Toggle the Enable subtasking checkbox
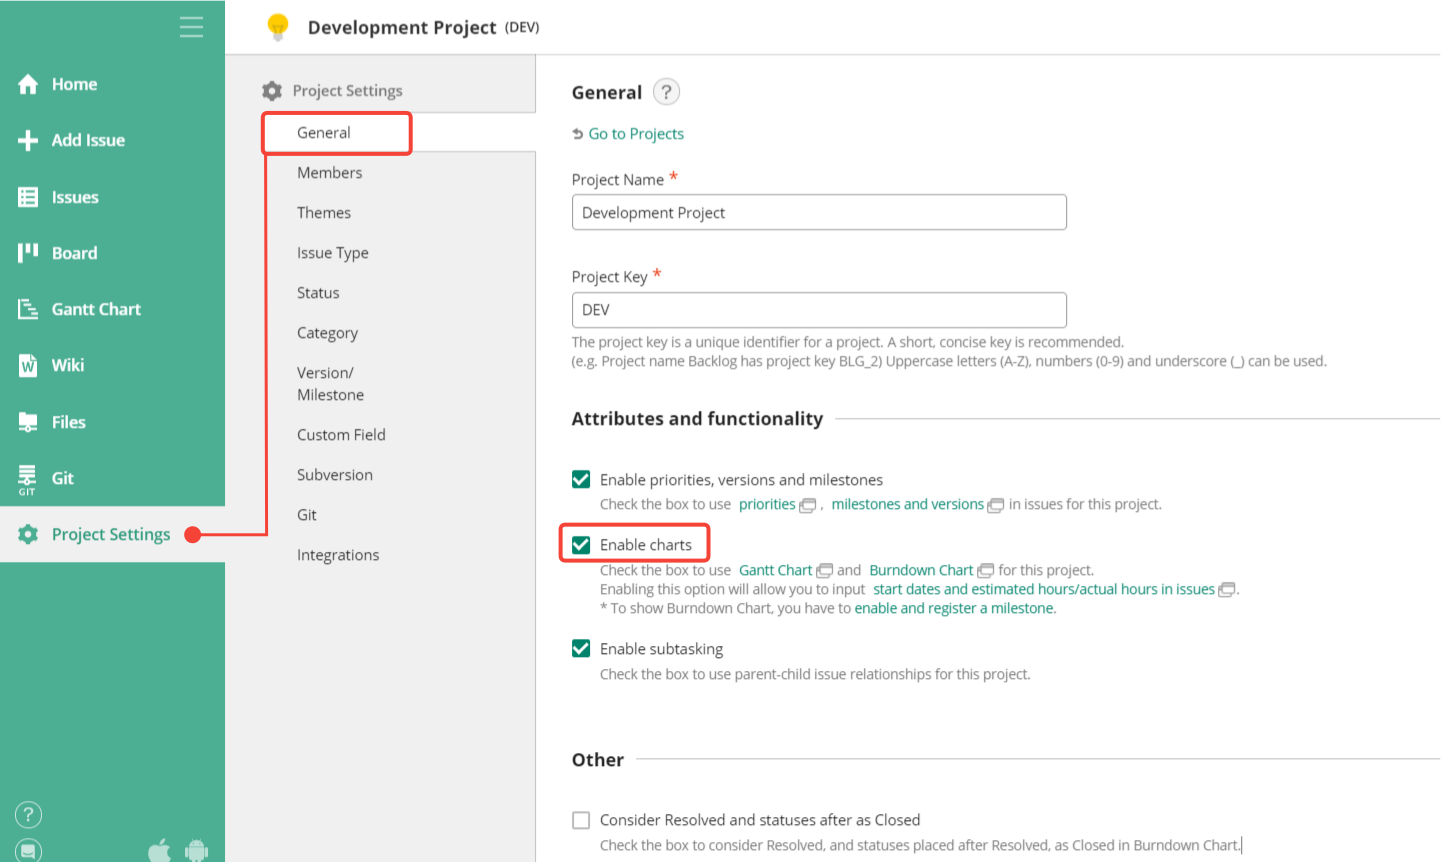The width and height of the screenshot is (1441, 862). pyautogui.click(x=581, y=648)
